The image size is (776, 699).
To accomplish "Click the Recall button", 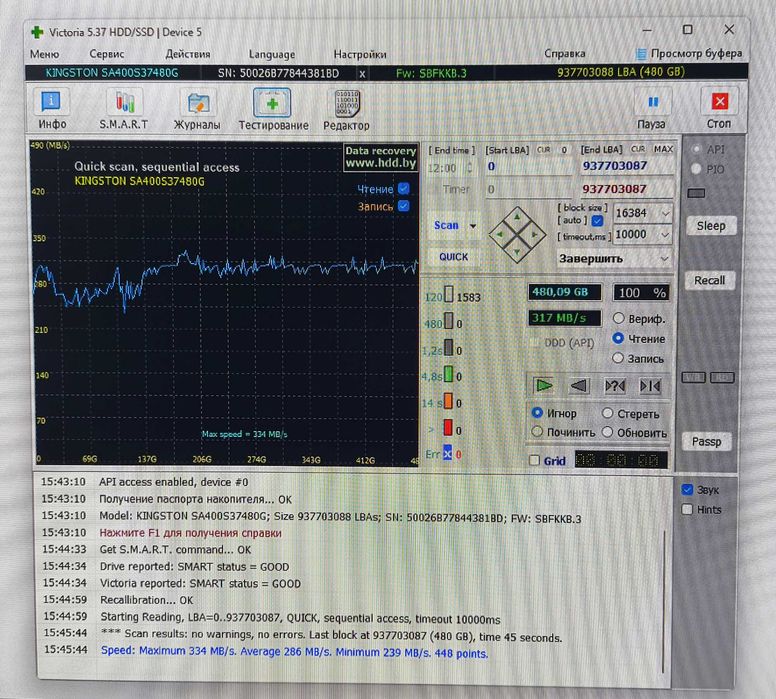I will [x=709, y=281].
